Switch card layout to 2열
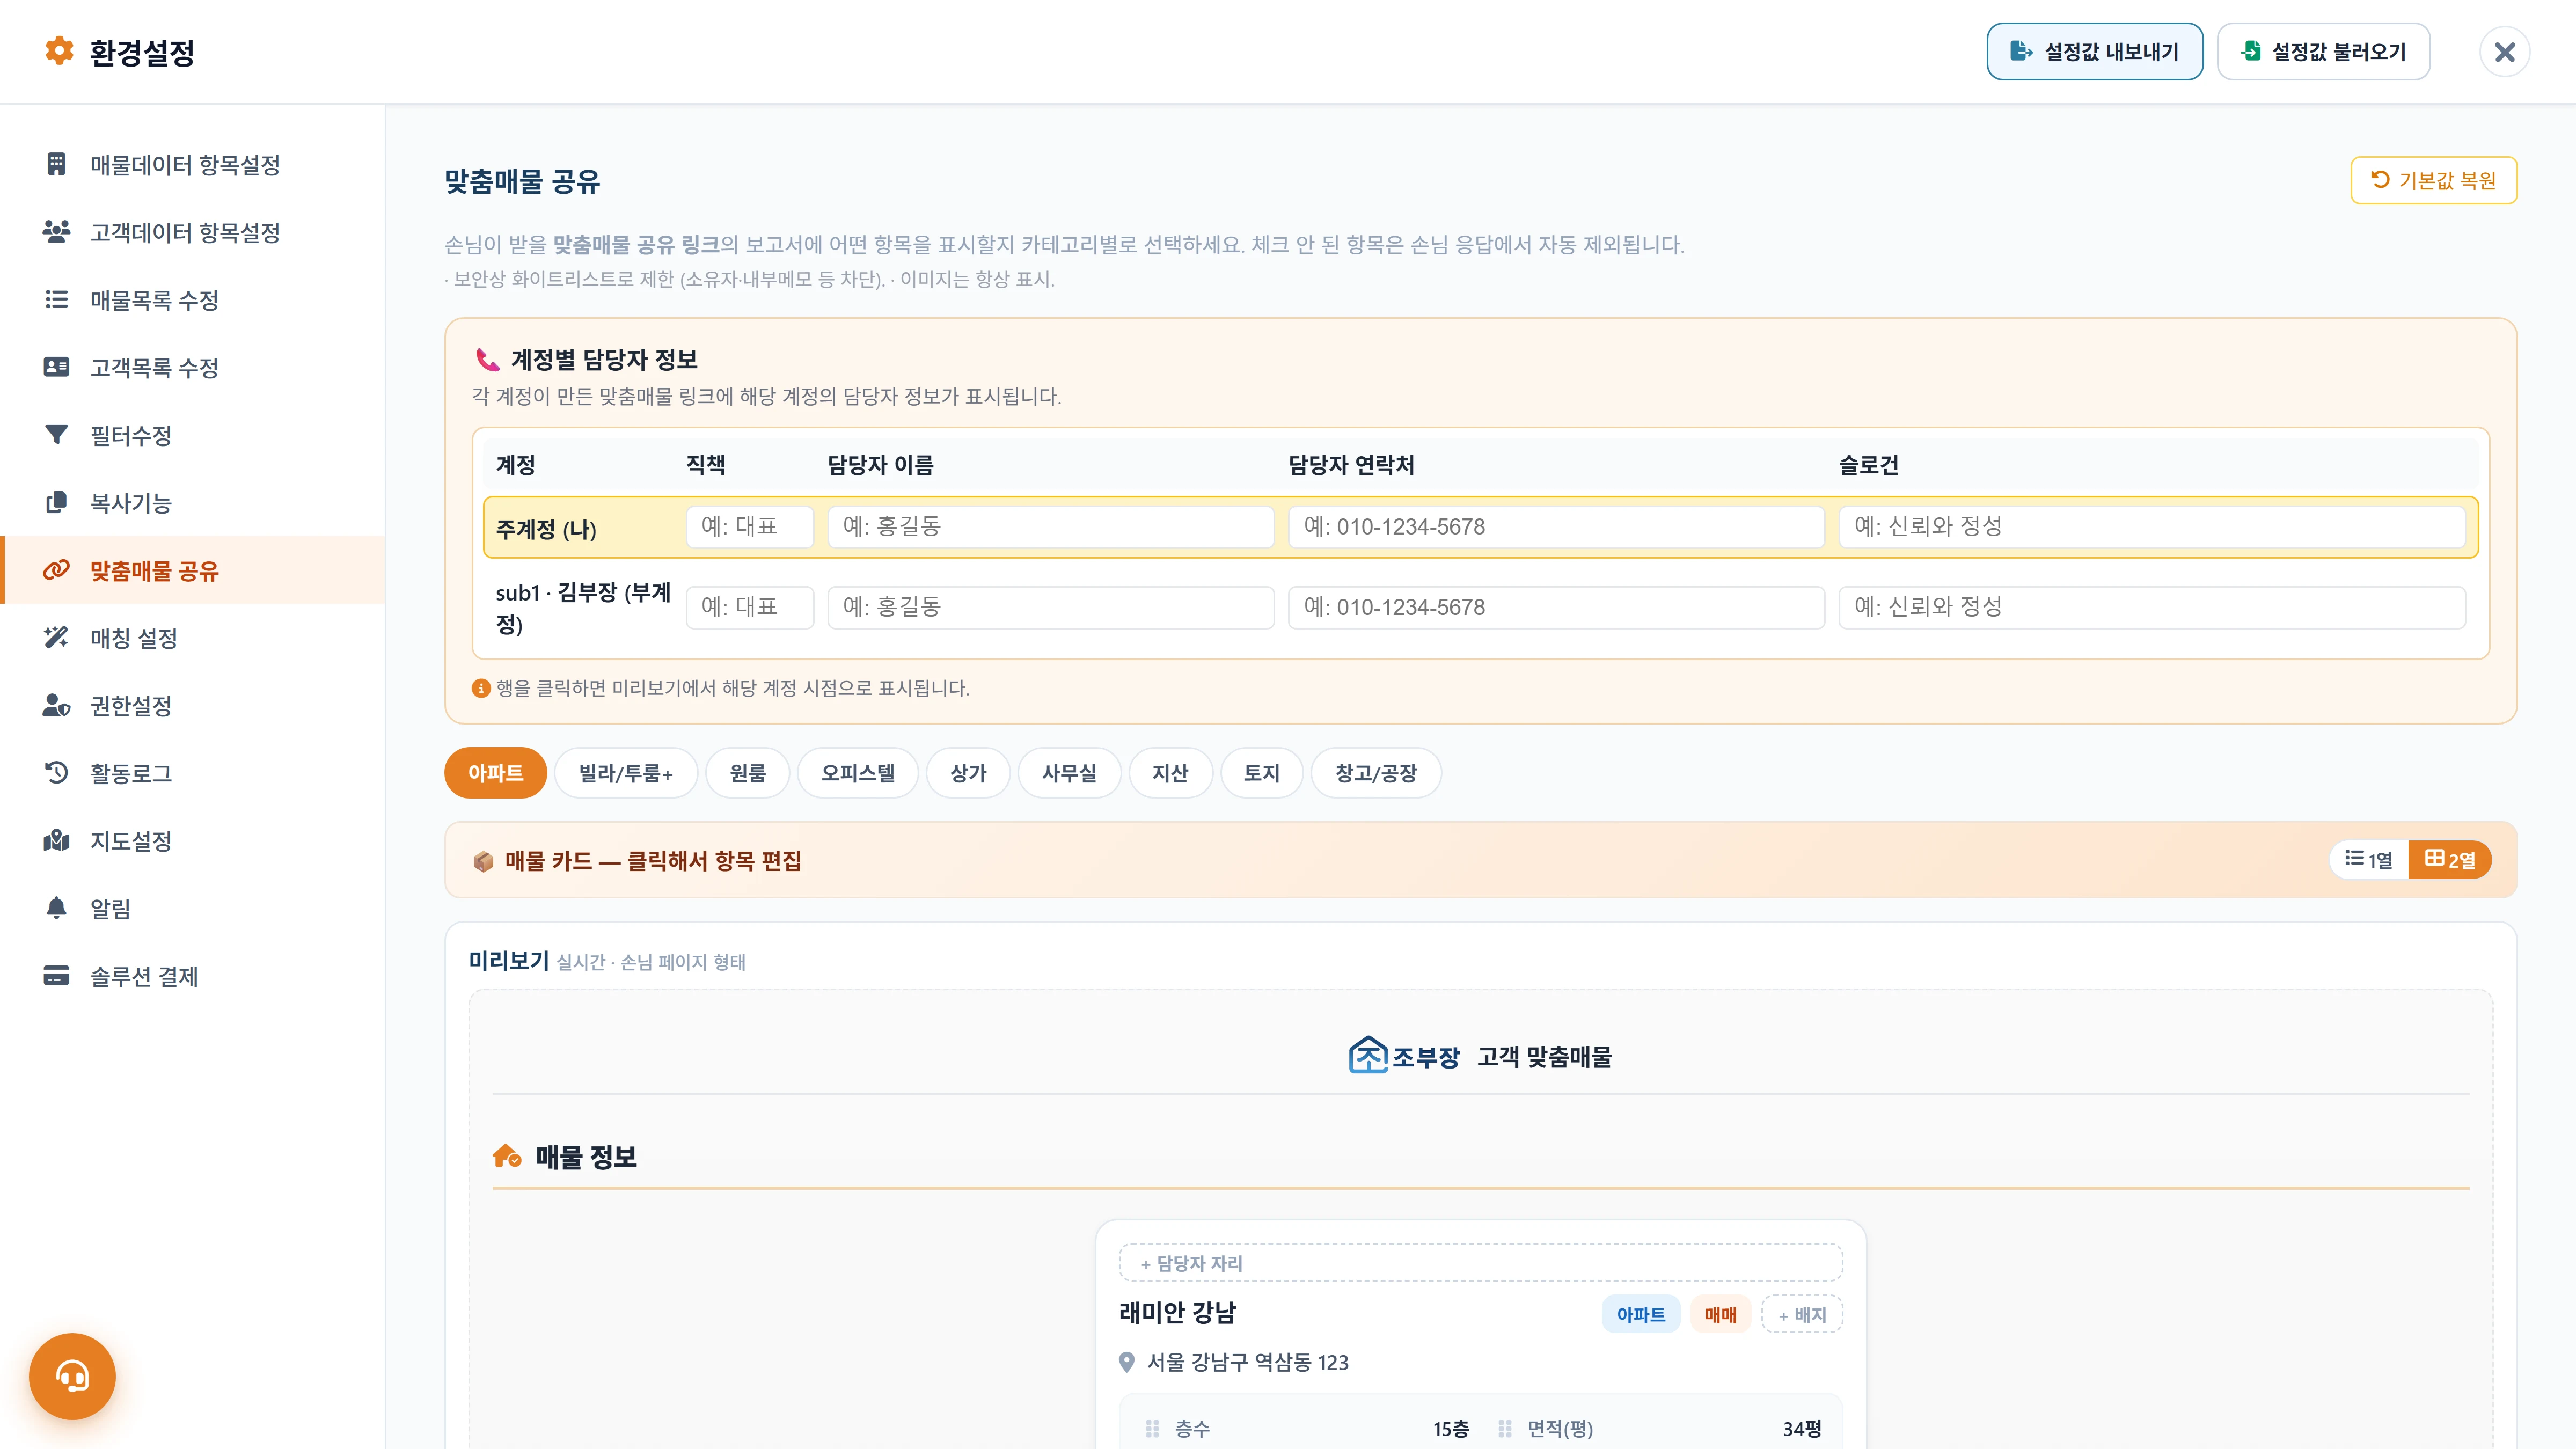Screen dimensions: 2576x1449 [x=2450, y=860]
